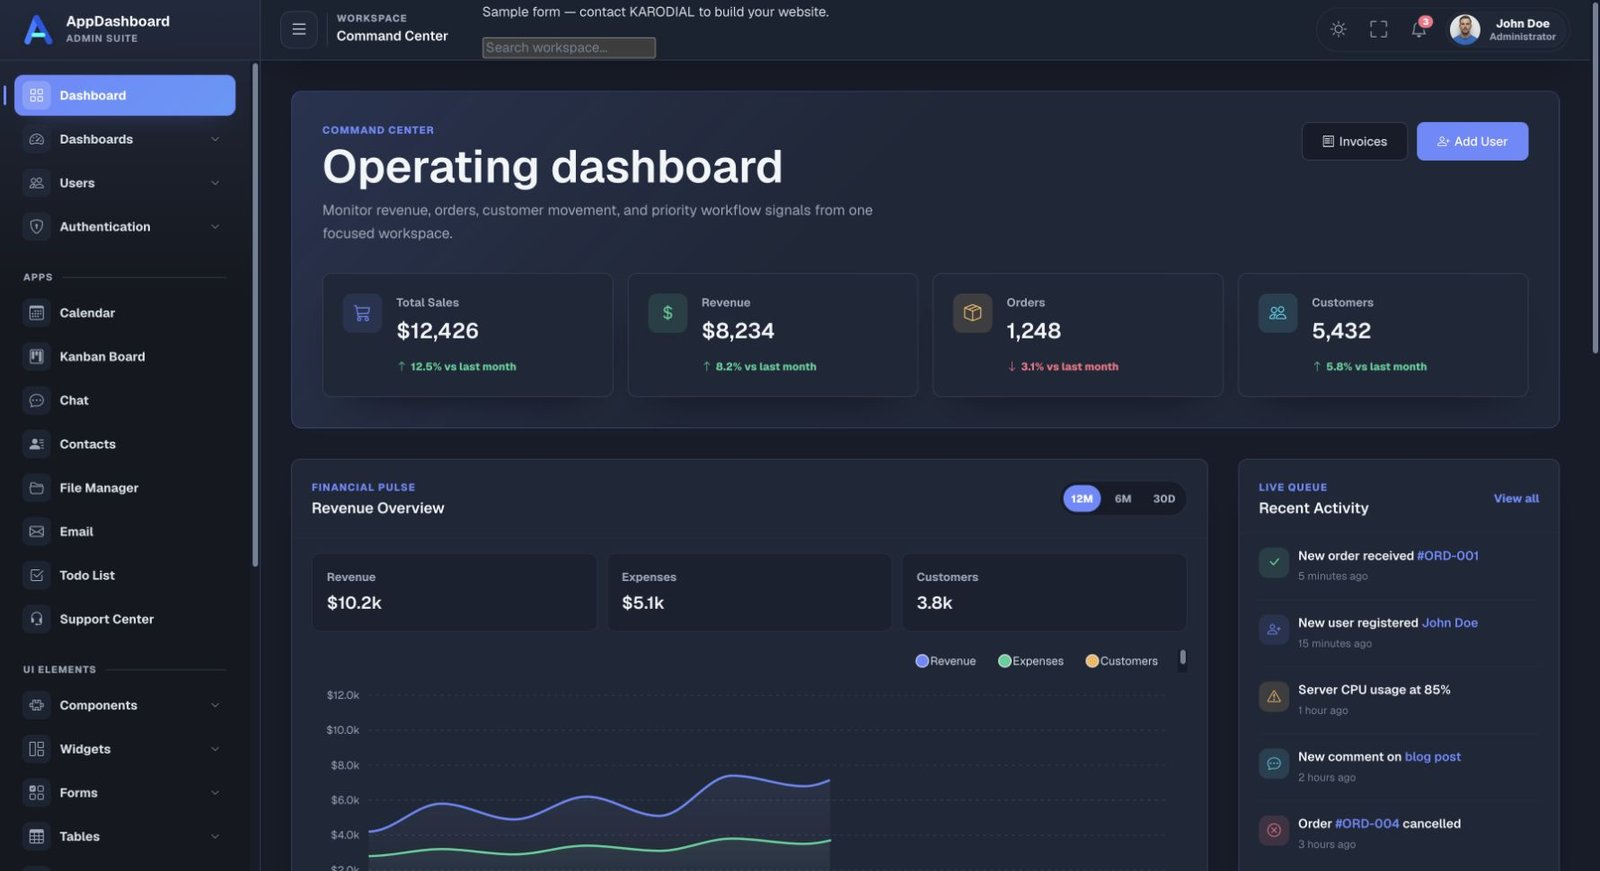Click the Calendar icon in sidebar
1600x871 pixels.
37,313
